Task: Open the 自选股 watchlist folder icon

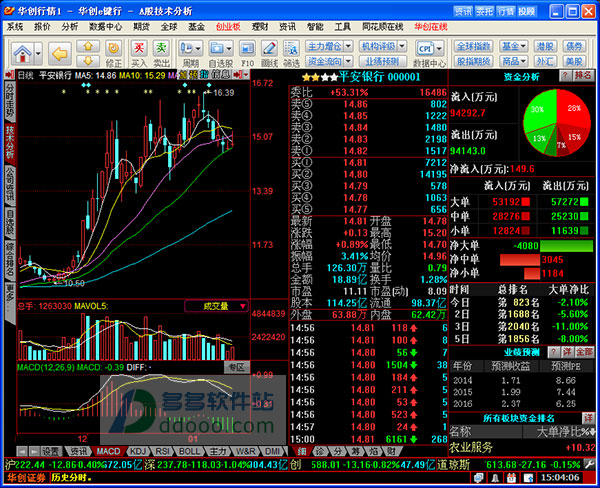Action: (217, 49)
